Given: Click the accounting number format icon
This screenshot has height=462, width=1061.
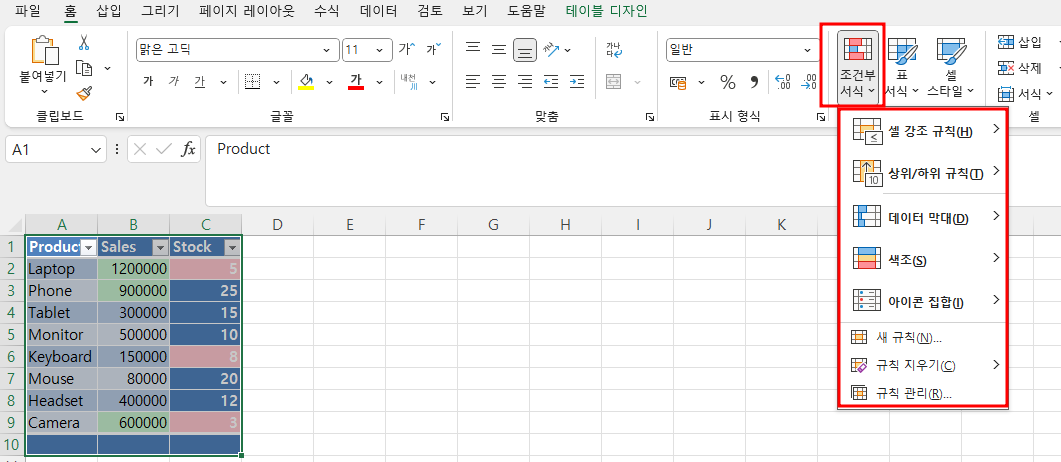Looking at the screenshot, I should point(678,83).
